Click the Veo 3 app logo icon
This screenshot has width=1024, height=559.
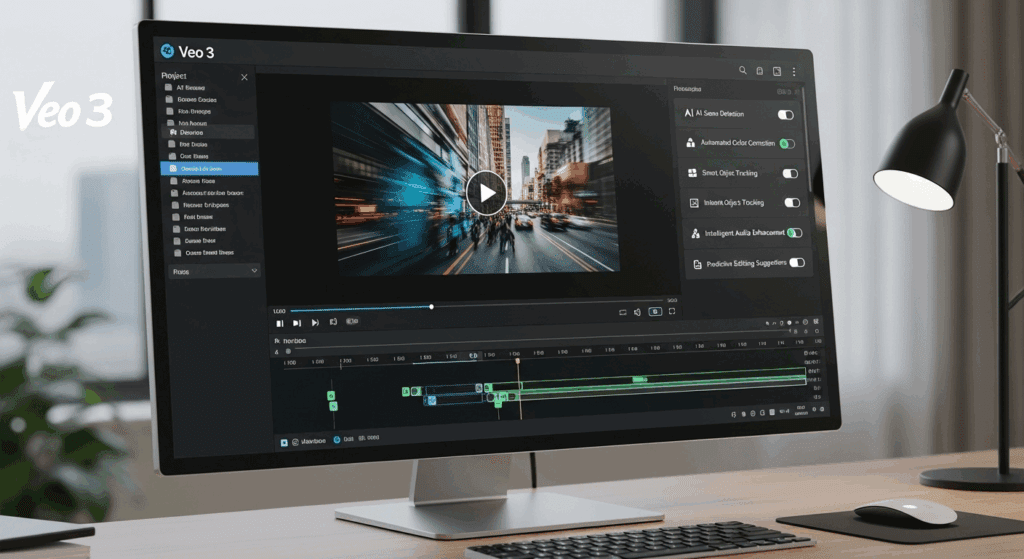167,51
